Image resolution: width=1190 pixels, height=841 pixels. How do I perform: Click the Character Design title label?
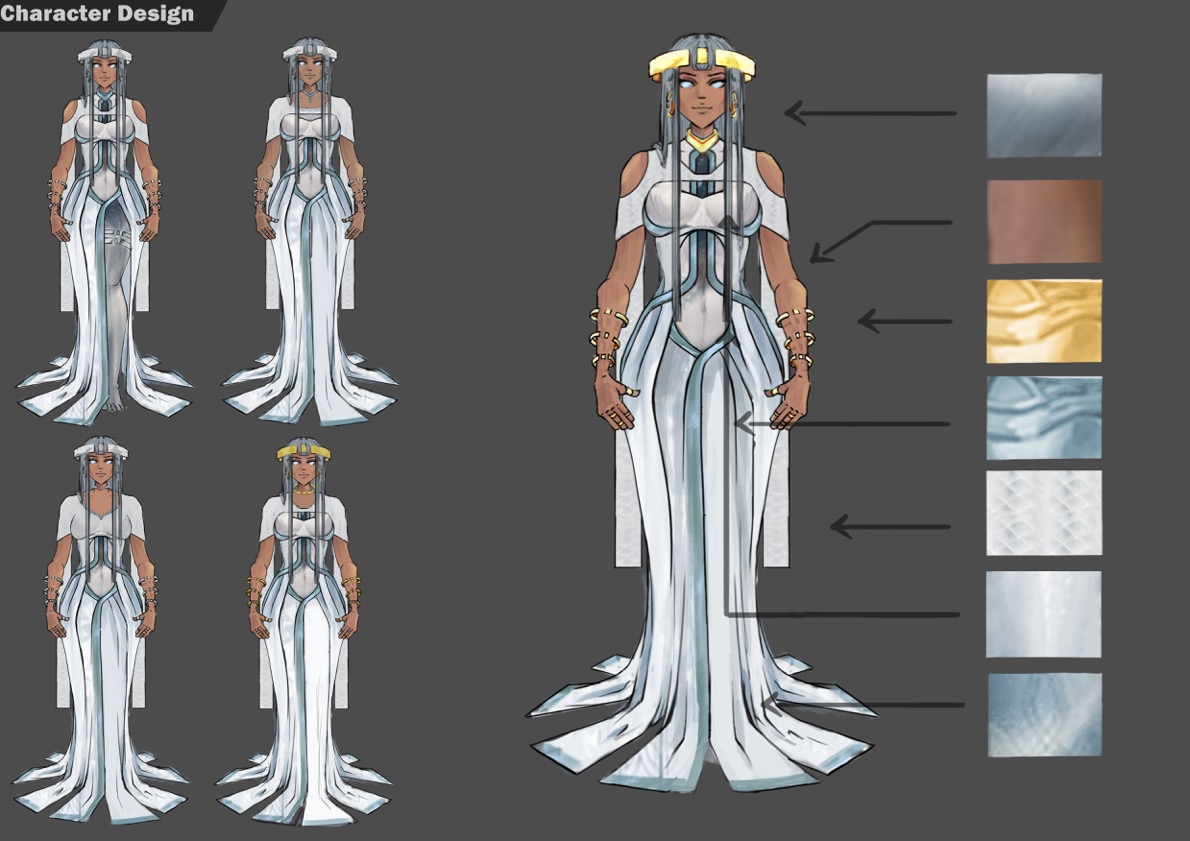point(97,14)
